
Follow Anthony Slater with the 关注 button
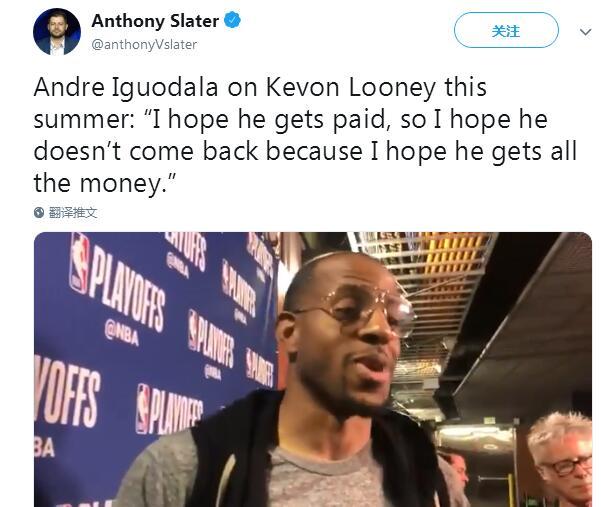(506, 30)
